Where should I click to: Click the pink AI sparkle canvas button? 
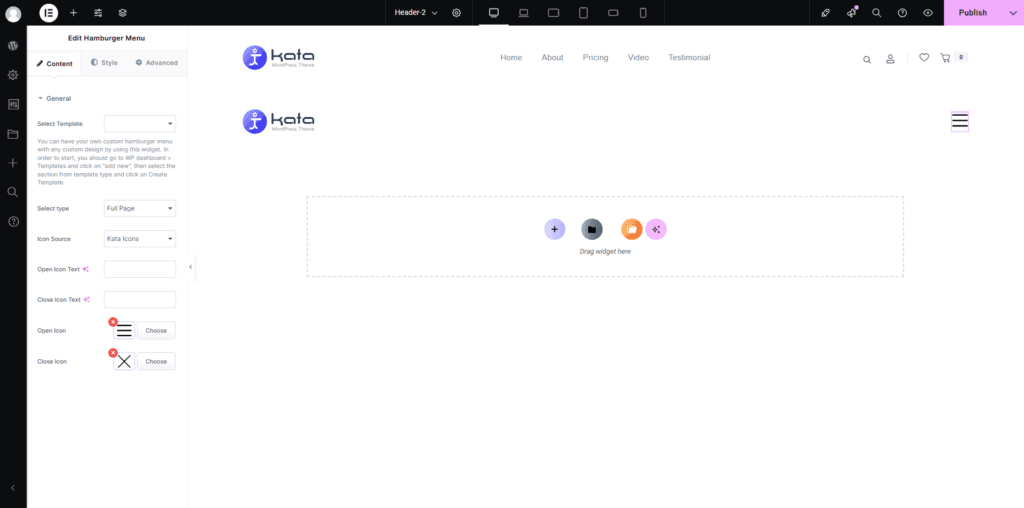656,229
